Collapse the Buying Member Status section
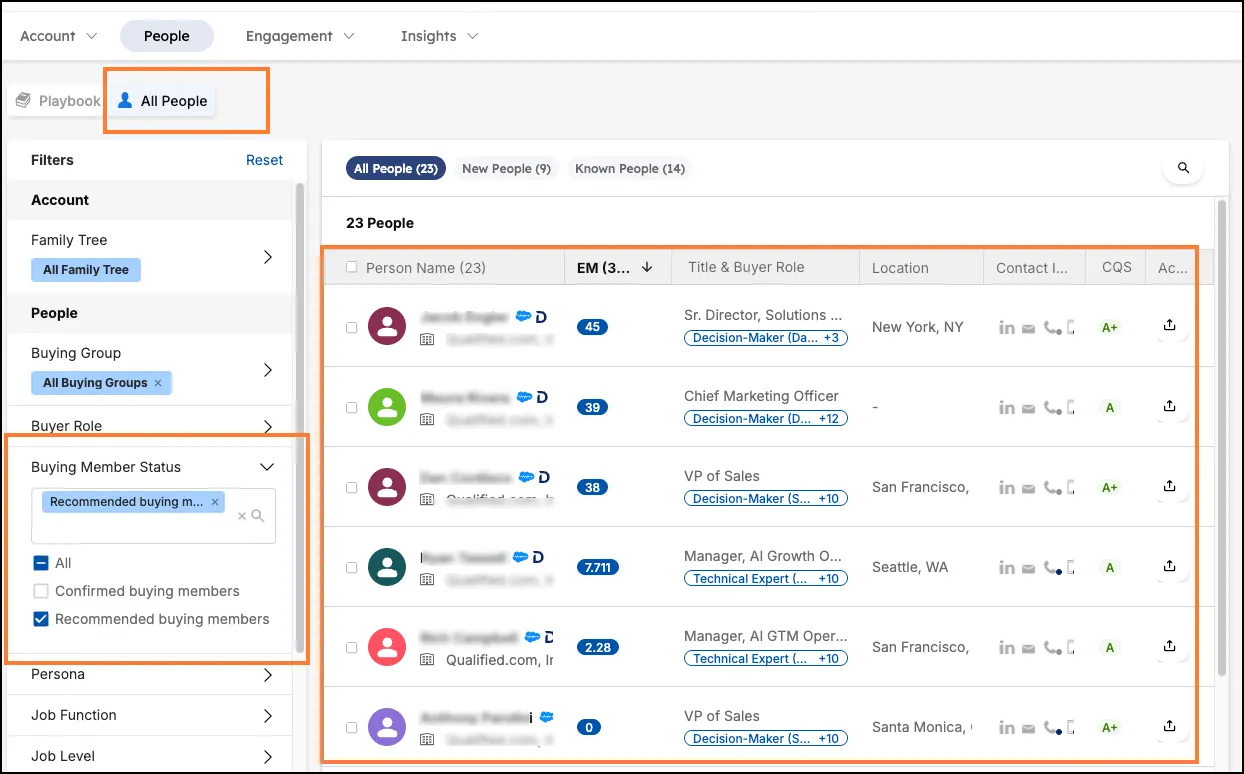The width and height of the screenshot is (1244, 774). (266, 466)
